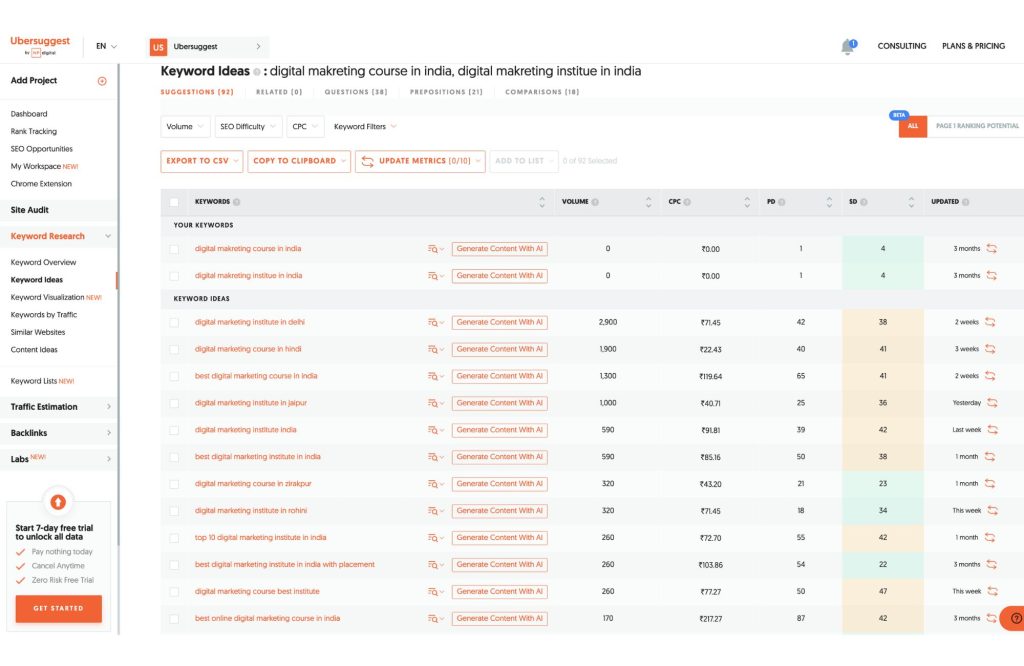This screenshot has height=666, width=1024.
Task: Click the refresh metrics icon beside 2 weeks
Action: point(991,322)
